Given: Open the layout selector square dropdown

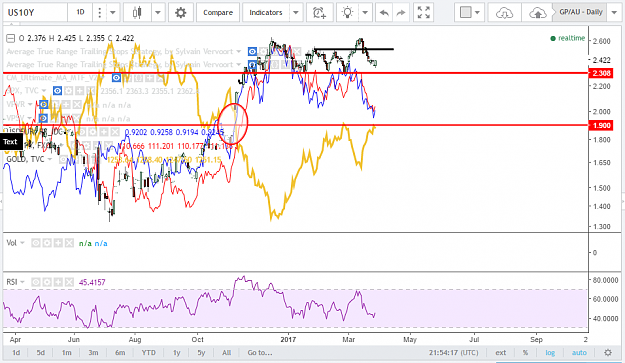Looking at the screenshot, I should click(469, 12).
